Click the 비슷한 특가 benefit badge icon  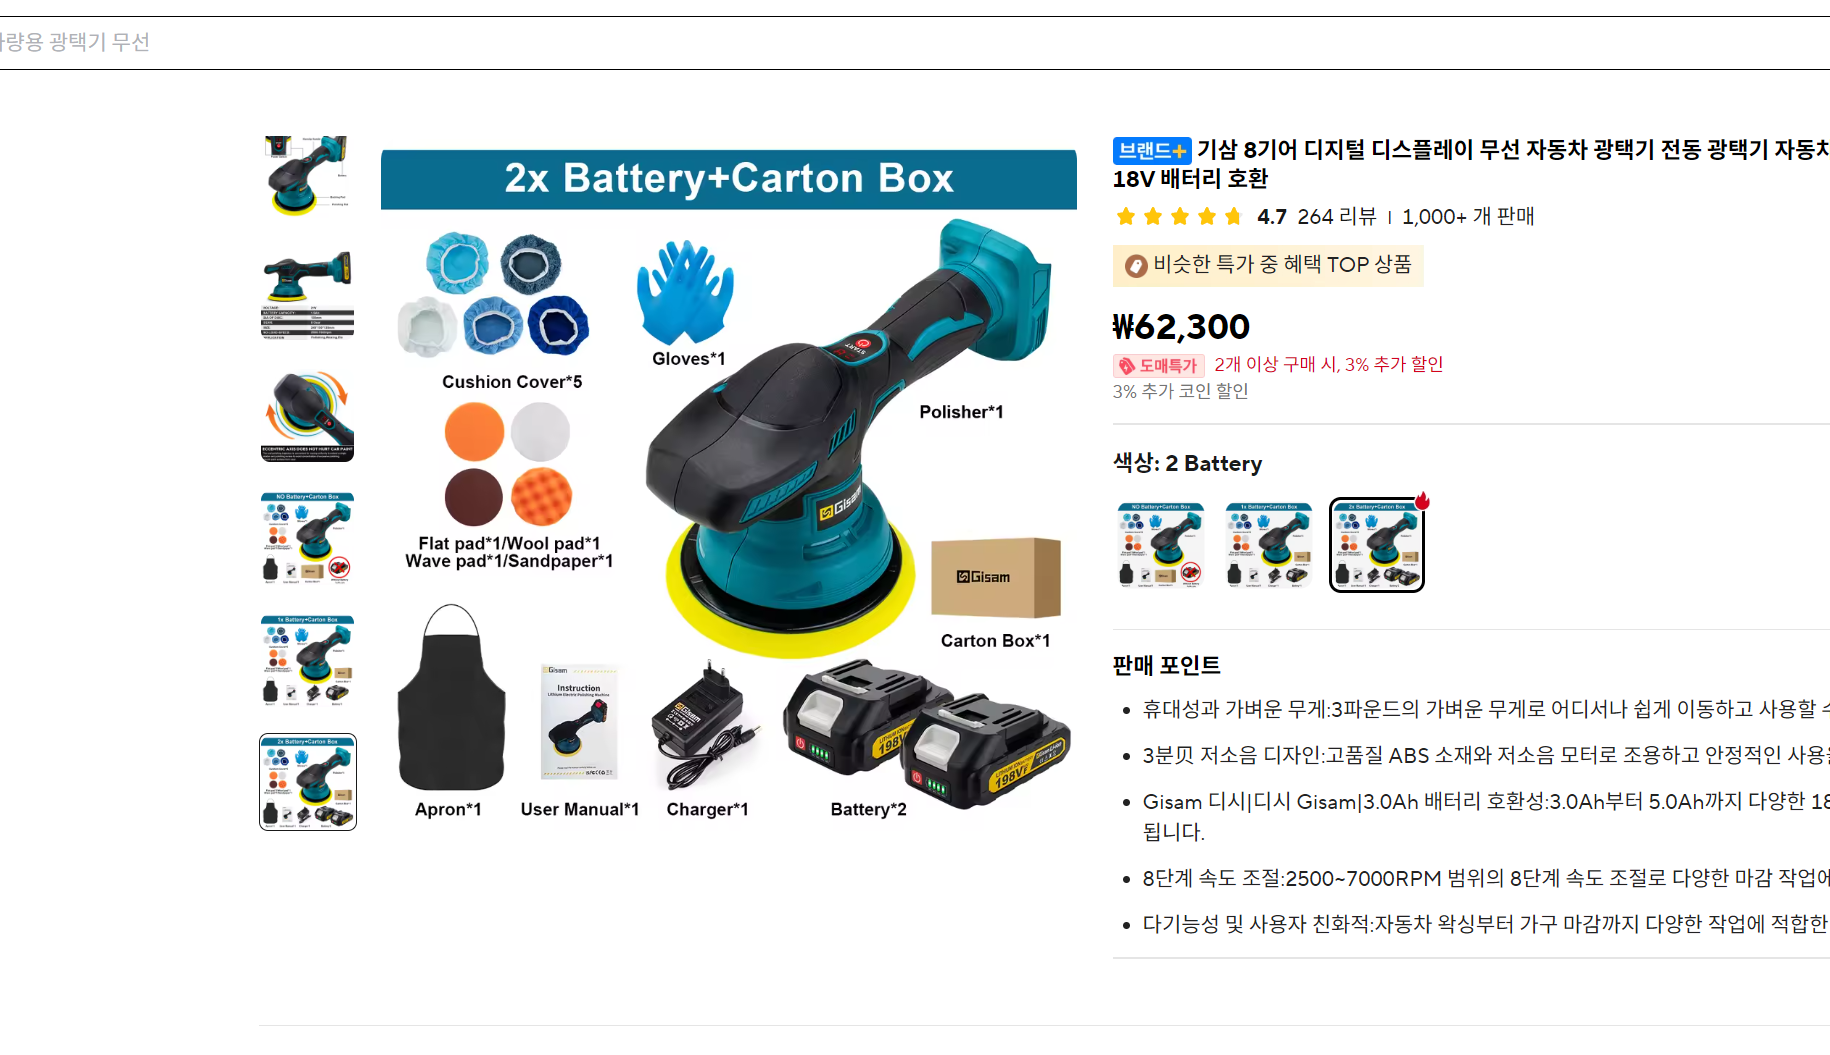pos(1136,266)
